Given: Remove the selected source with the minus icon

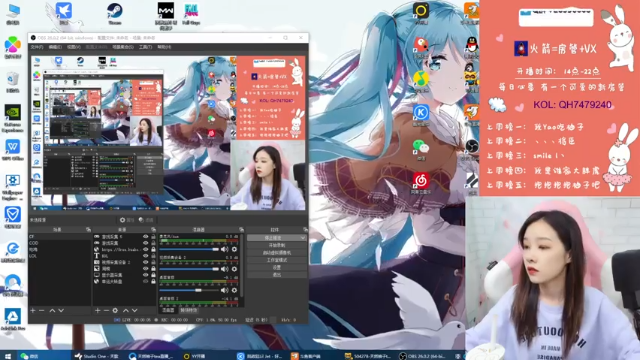Looking at the screenshot, I should (106, 311).
